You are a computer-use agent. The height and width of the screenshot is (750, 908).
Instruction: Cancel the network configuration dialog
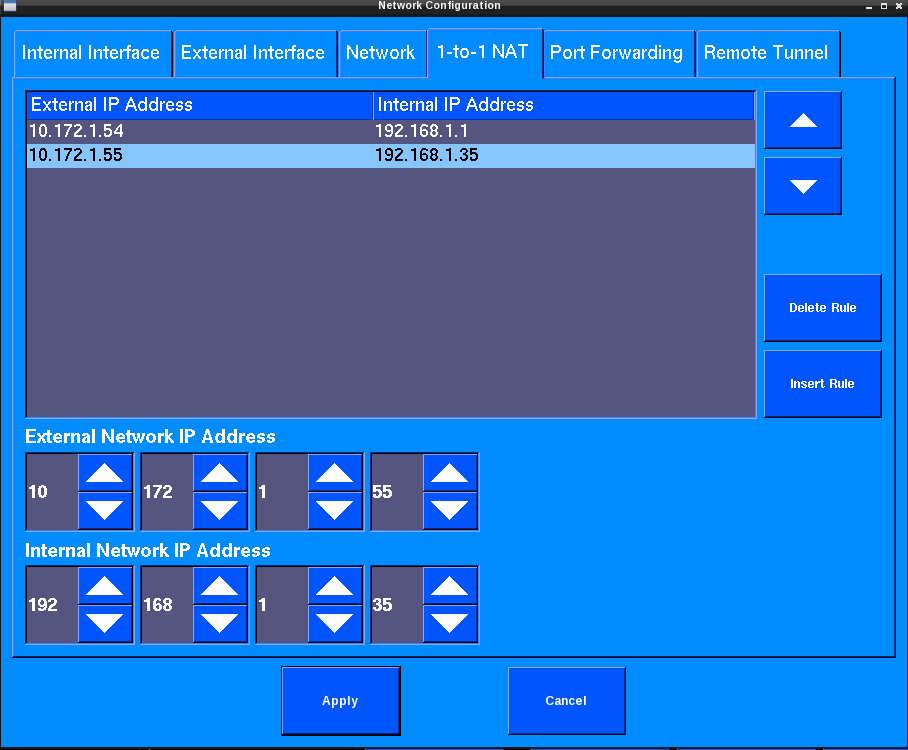click(x=566, y=701)
